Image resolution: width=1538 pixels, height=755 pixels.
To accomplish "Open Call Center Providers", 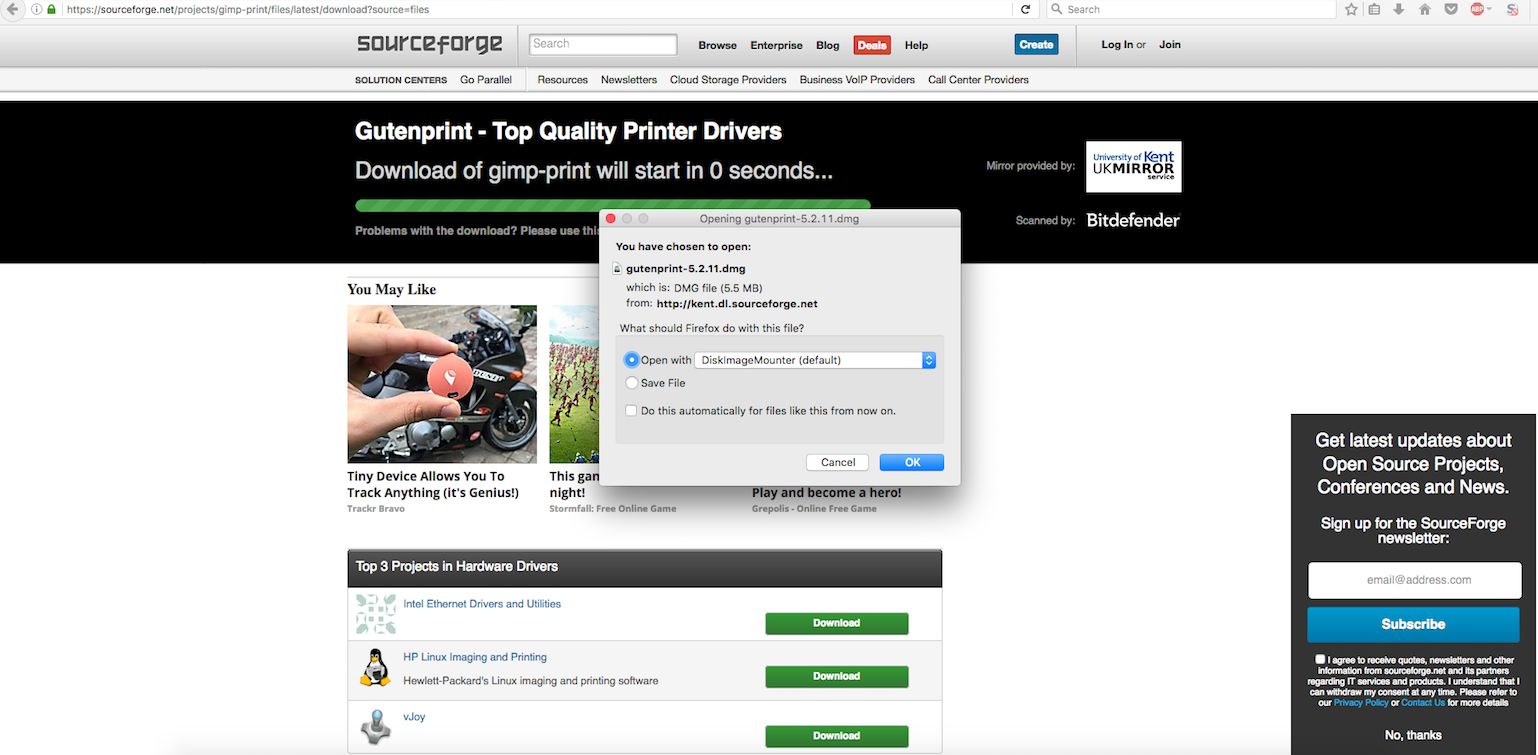I will [978, 80].
